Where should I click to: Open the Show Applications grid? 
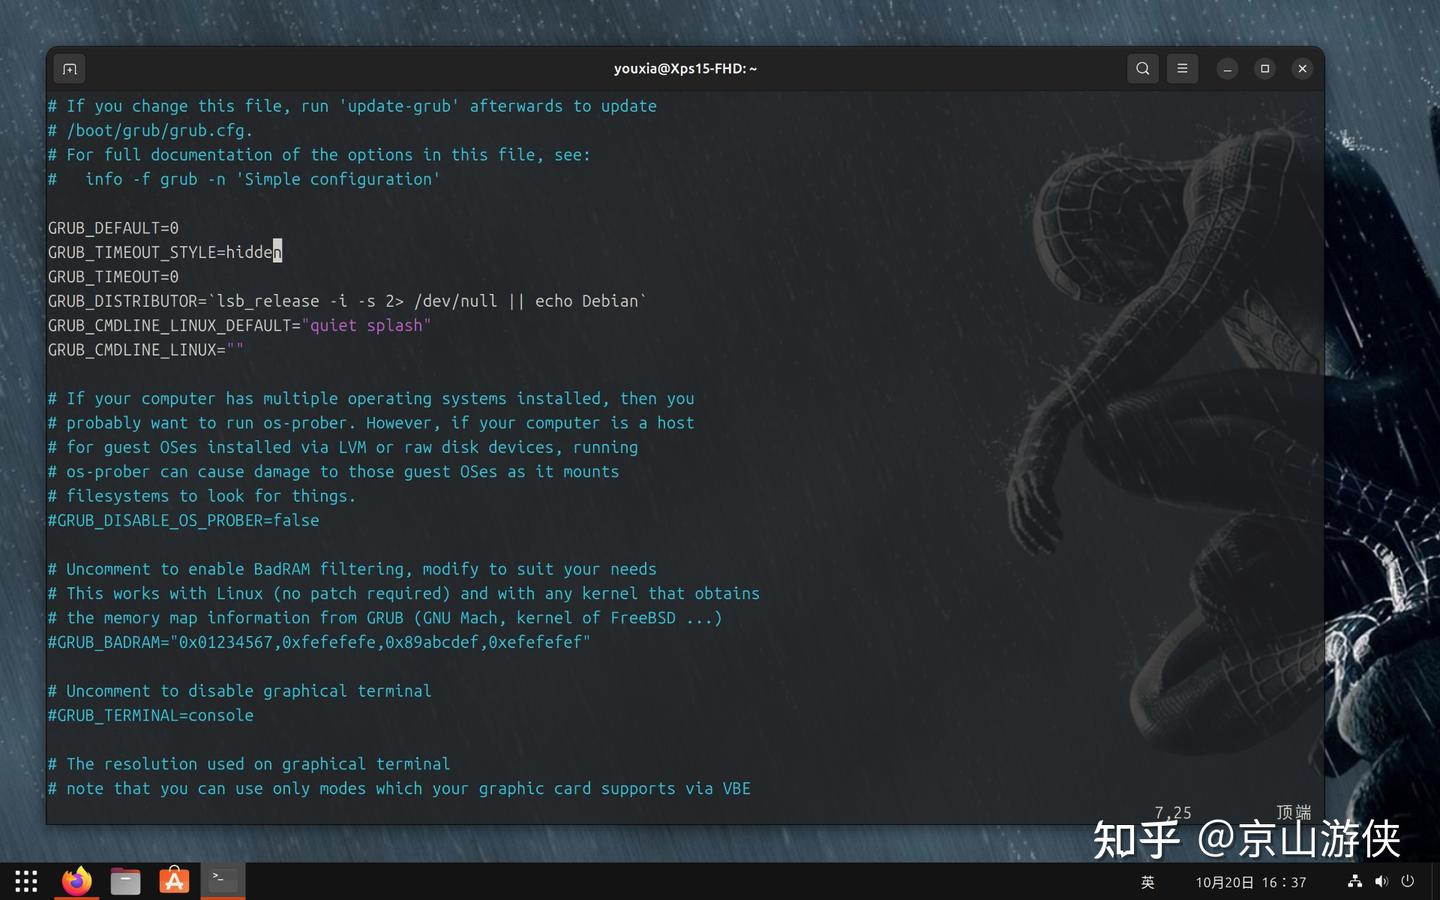[x=25, y=881]
